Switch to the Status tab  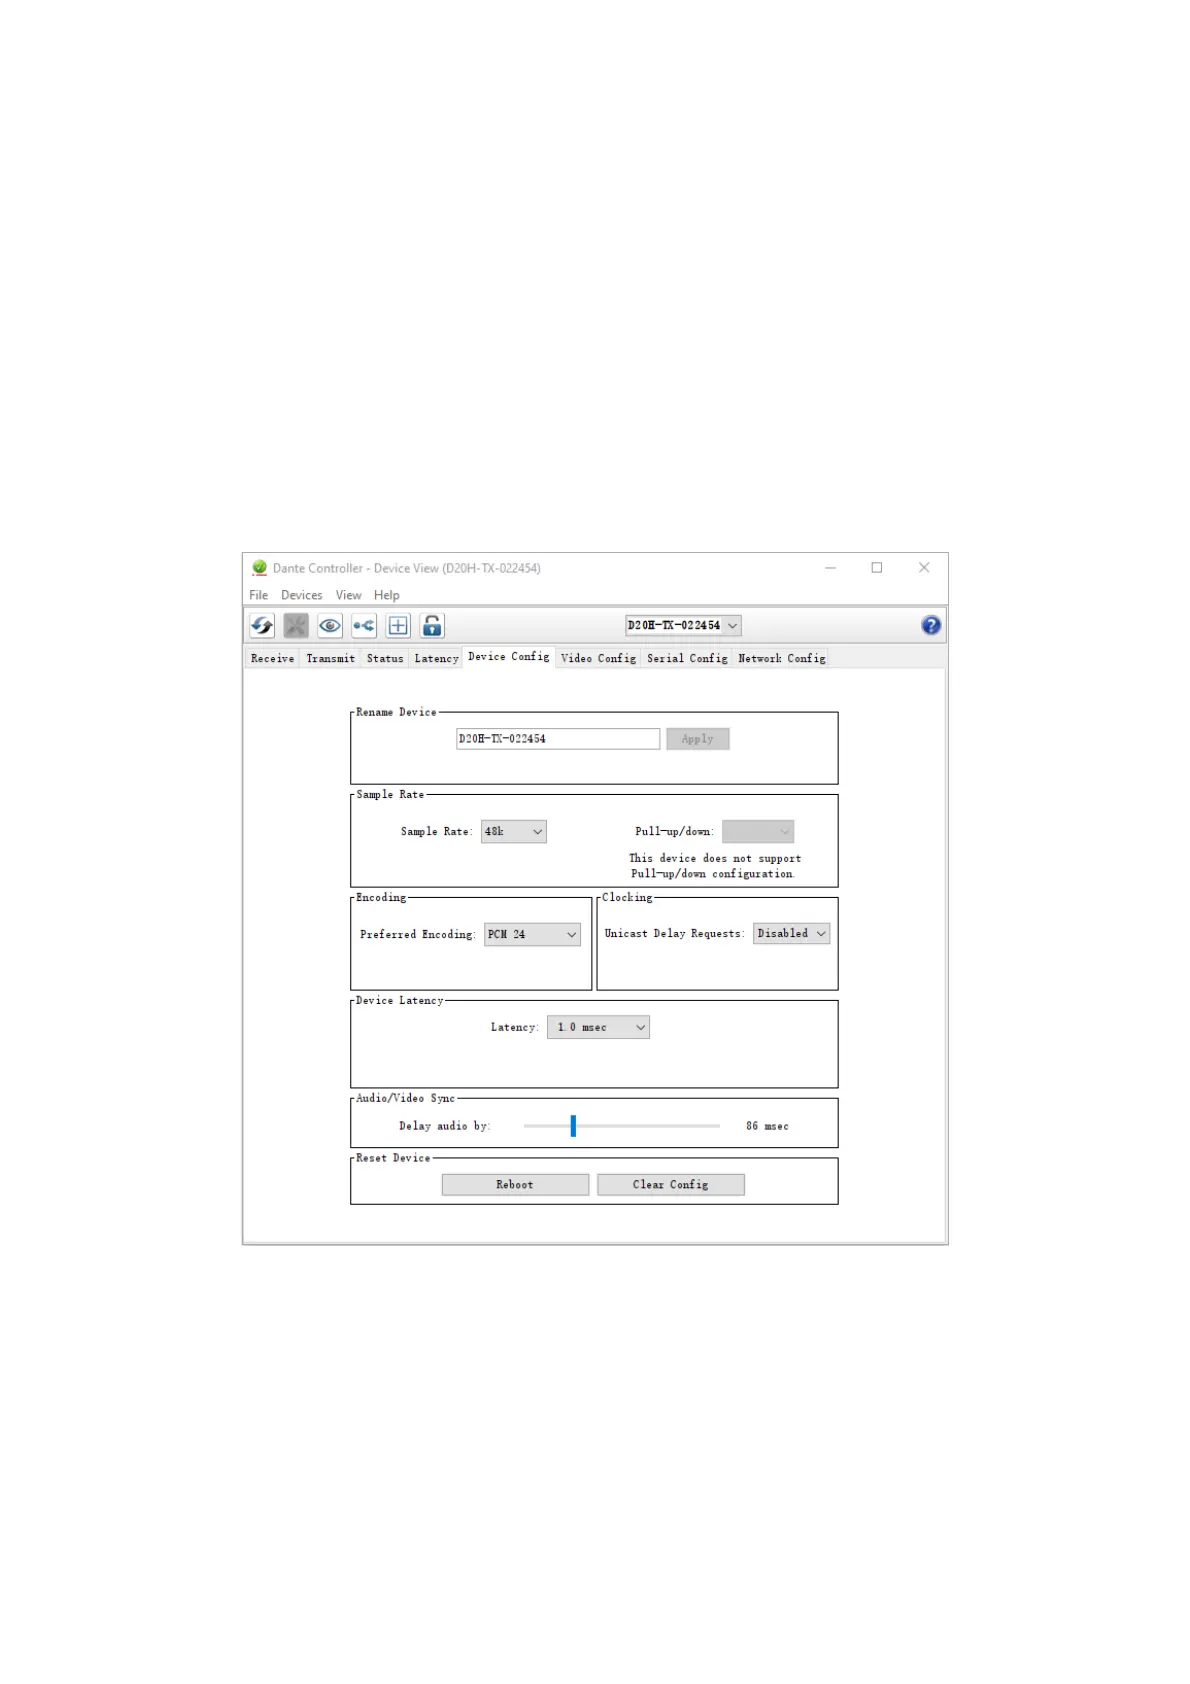tap(385, 658)
